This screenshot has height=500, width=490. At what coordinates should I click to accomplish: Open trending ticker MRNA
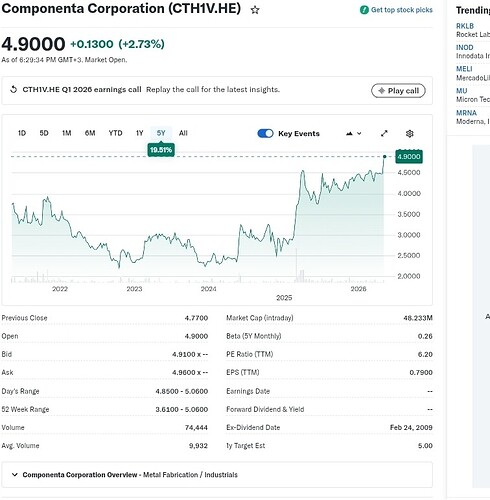[x=466, y=113]
